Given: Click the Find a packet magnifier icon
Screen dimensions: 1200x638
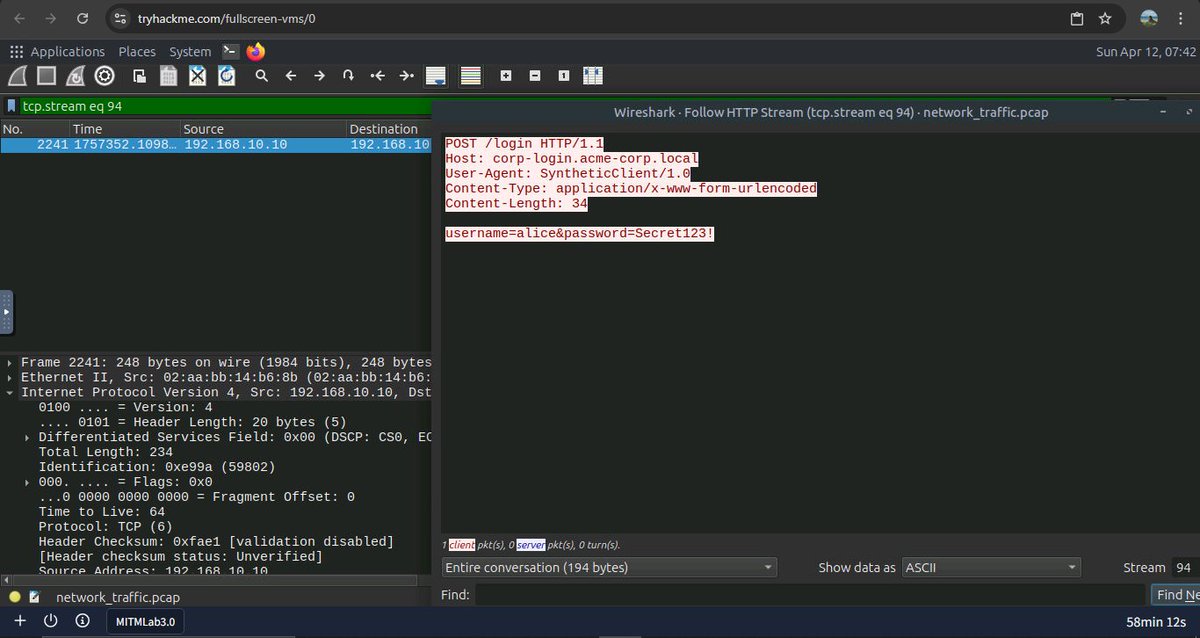Looking at the screenshot, I should 261,76.
